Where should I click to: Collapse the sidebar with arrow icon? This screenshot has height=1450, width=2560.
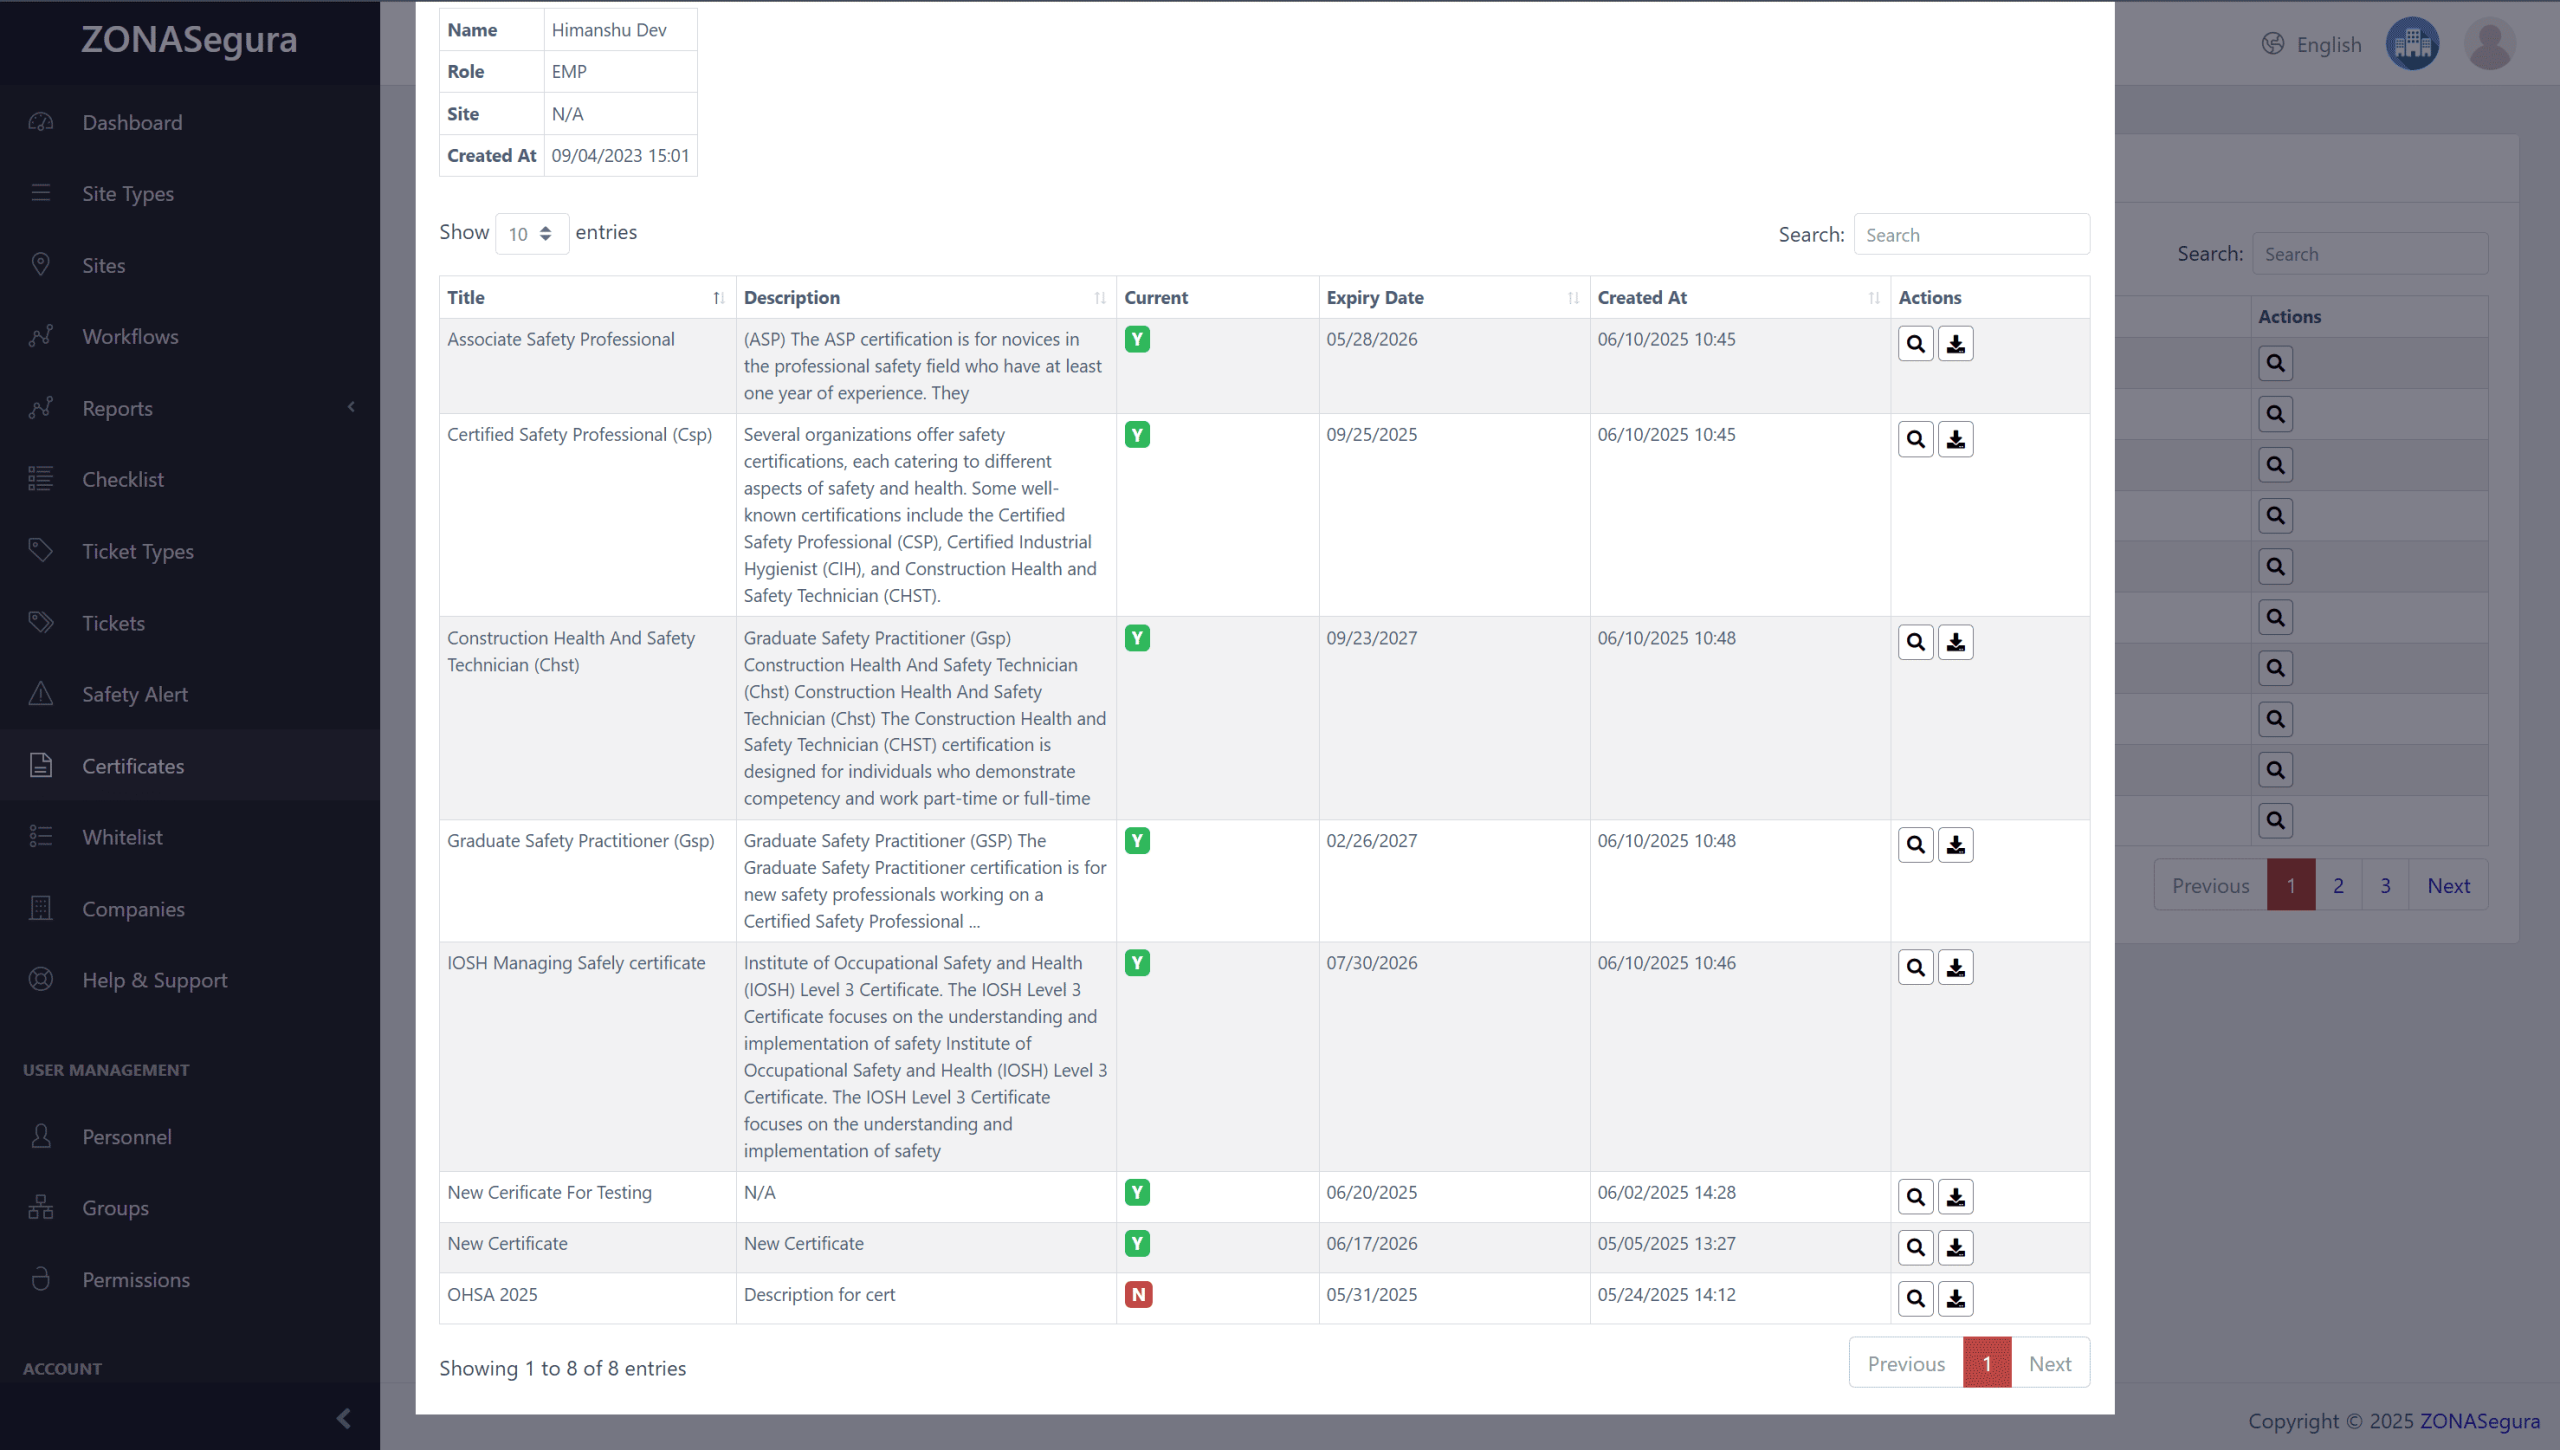point(343,1418)
